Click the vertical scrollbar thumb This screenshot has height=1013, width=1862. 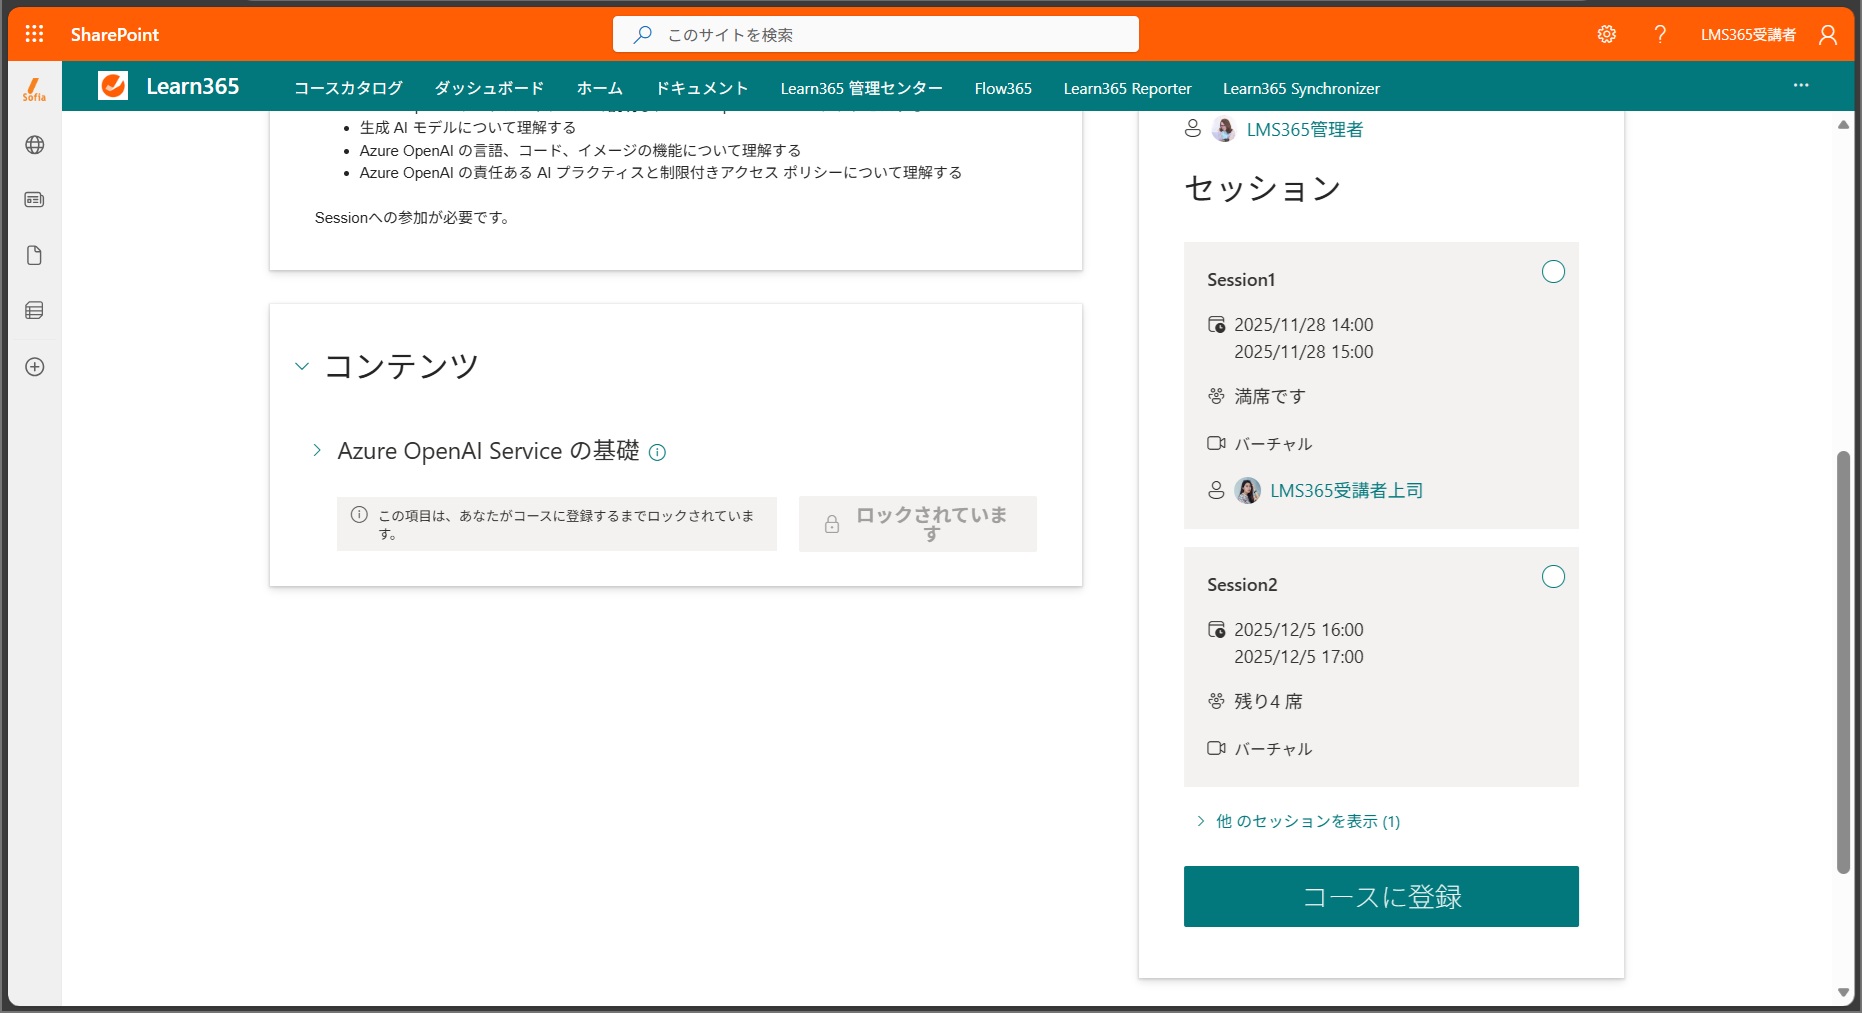(1843, 662)
